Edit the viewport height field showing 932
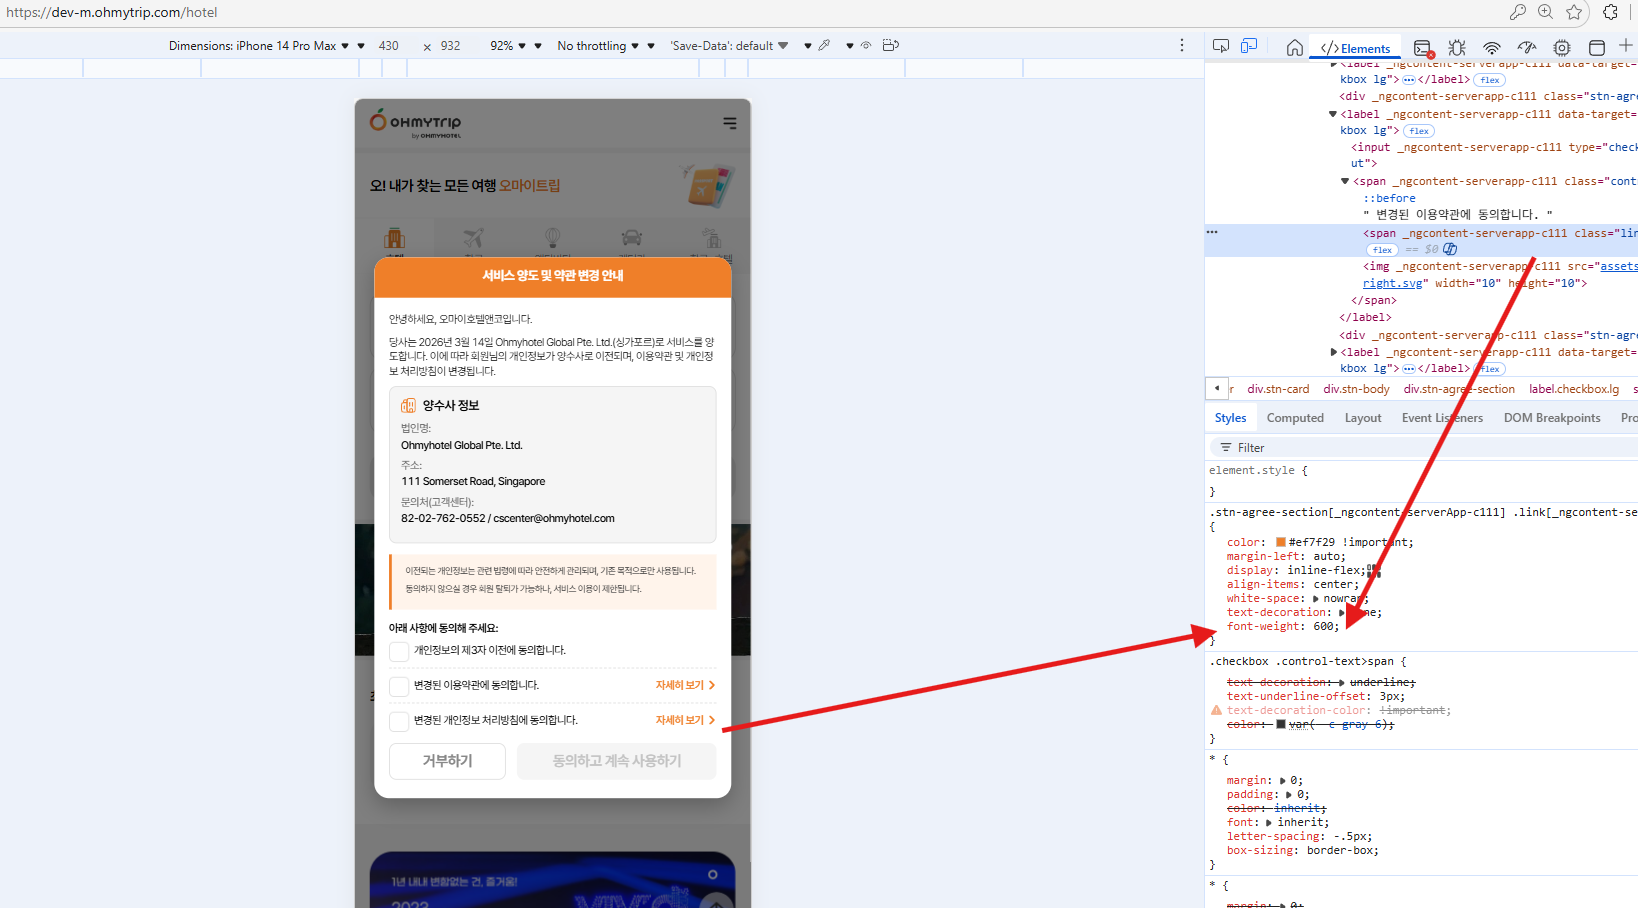The image size is (1638, 908). coord(451,46)
